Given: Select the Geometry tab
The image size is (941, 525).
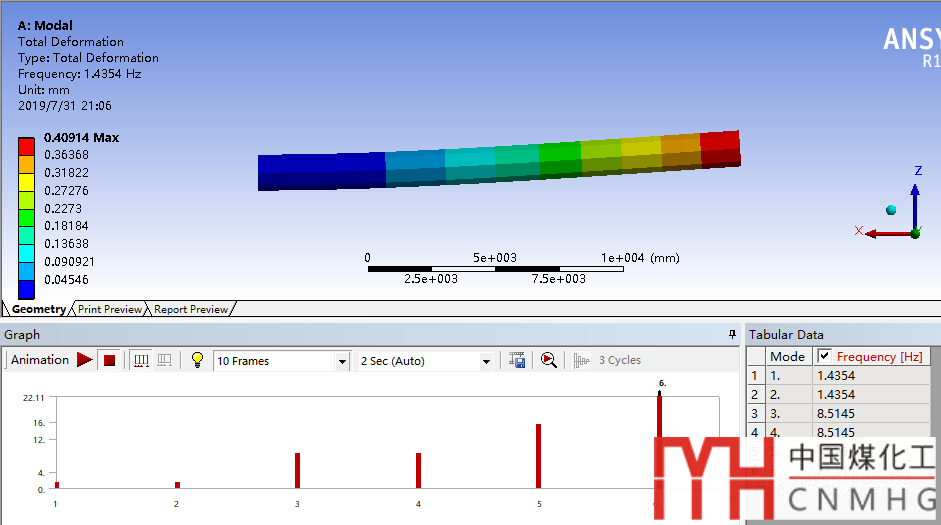Looking at the screenshot, I should [38, 309].
